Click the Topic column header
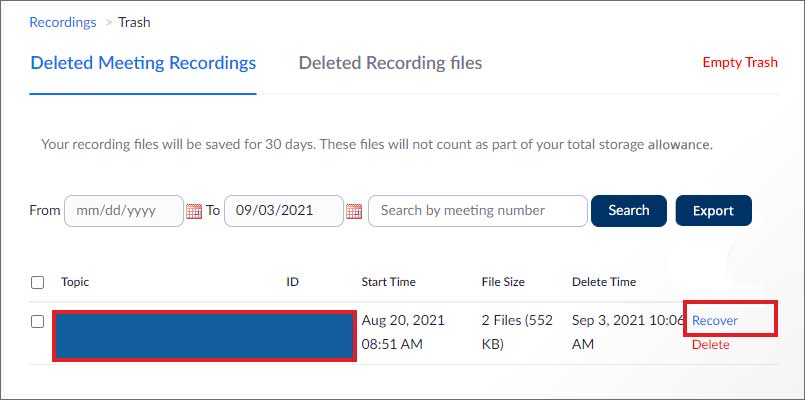The height and width of the screenshot is (400, 805). (x=75, y=282)
